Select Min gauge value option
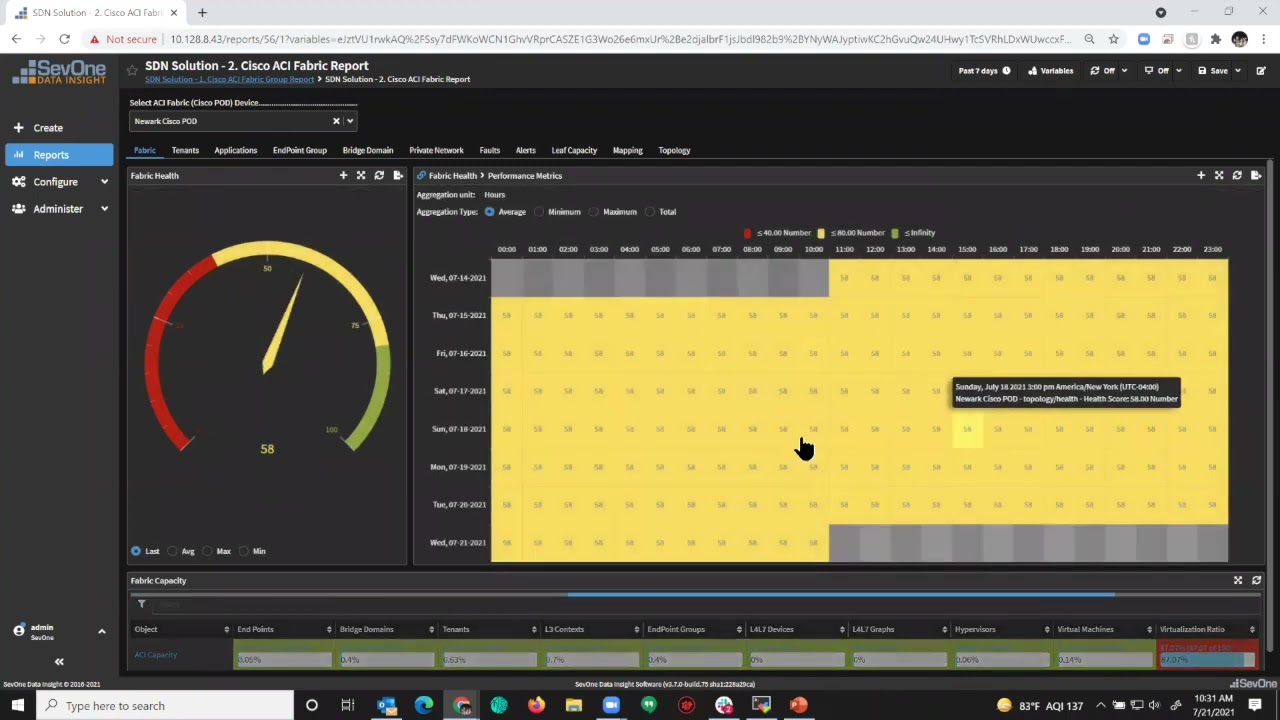 pyautogui.click(x=244, y=551)
